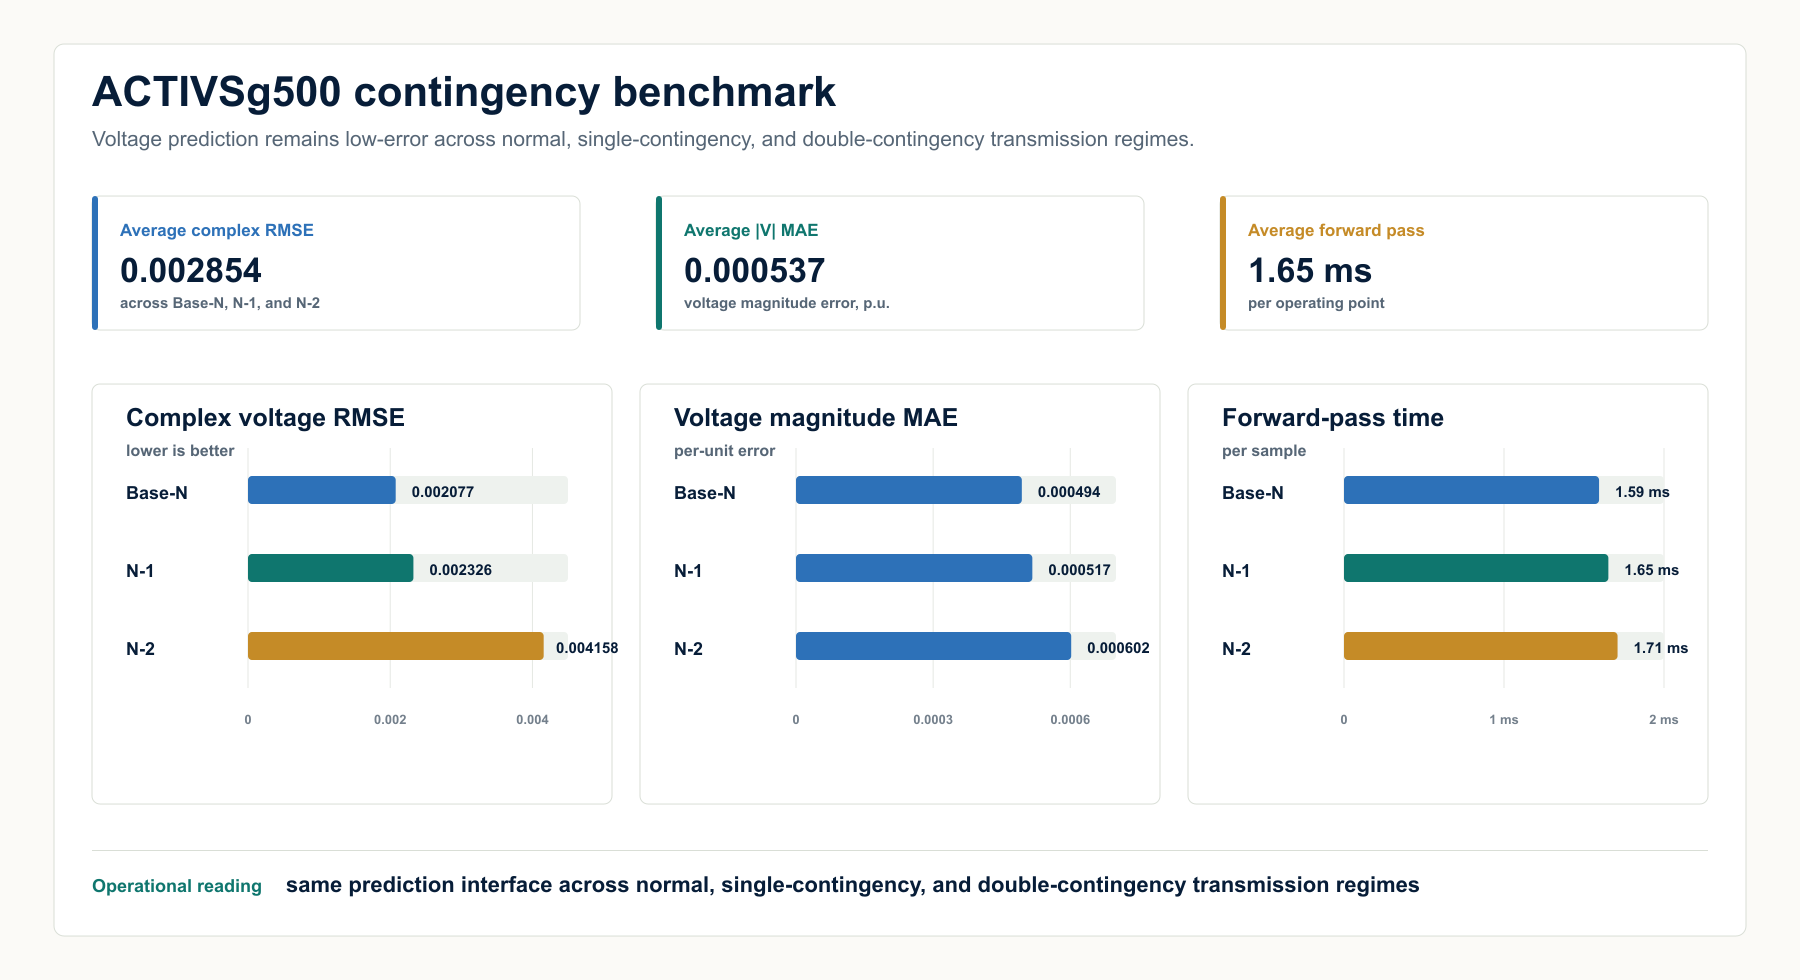
Task: Click the 0.002326 RMSE value label
Action: click(461, 570)
